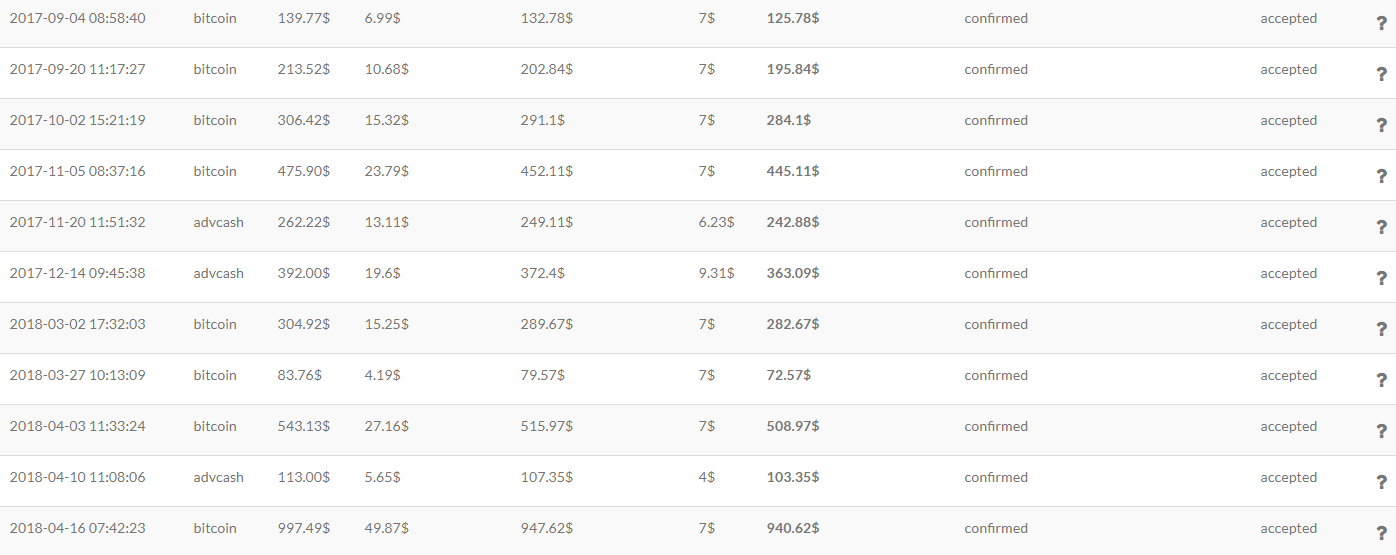Viewport: 1396px width, 555px height.
Task: Click the 452.11$ value cell
Action: coord(546,171)
